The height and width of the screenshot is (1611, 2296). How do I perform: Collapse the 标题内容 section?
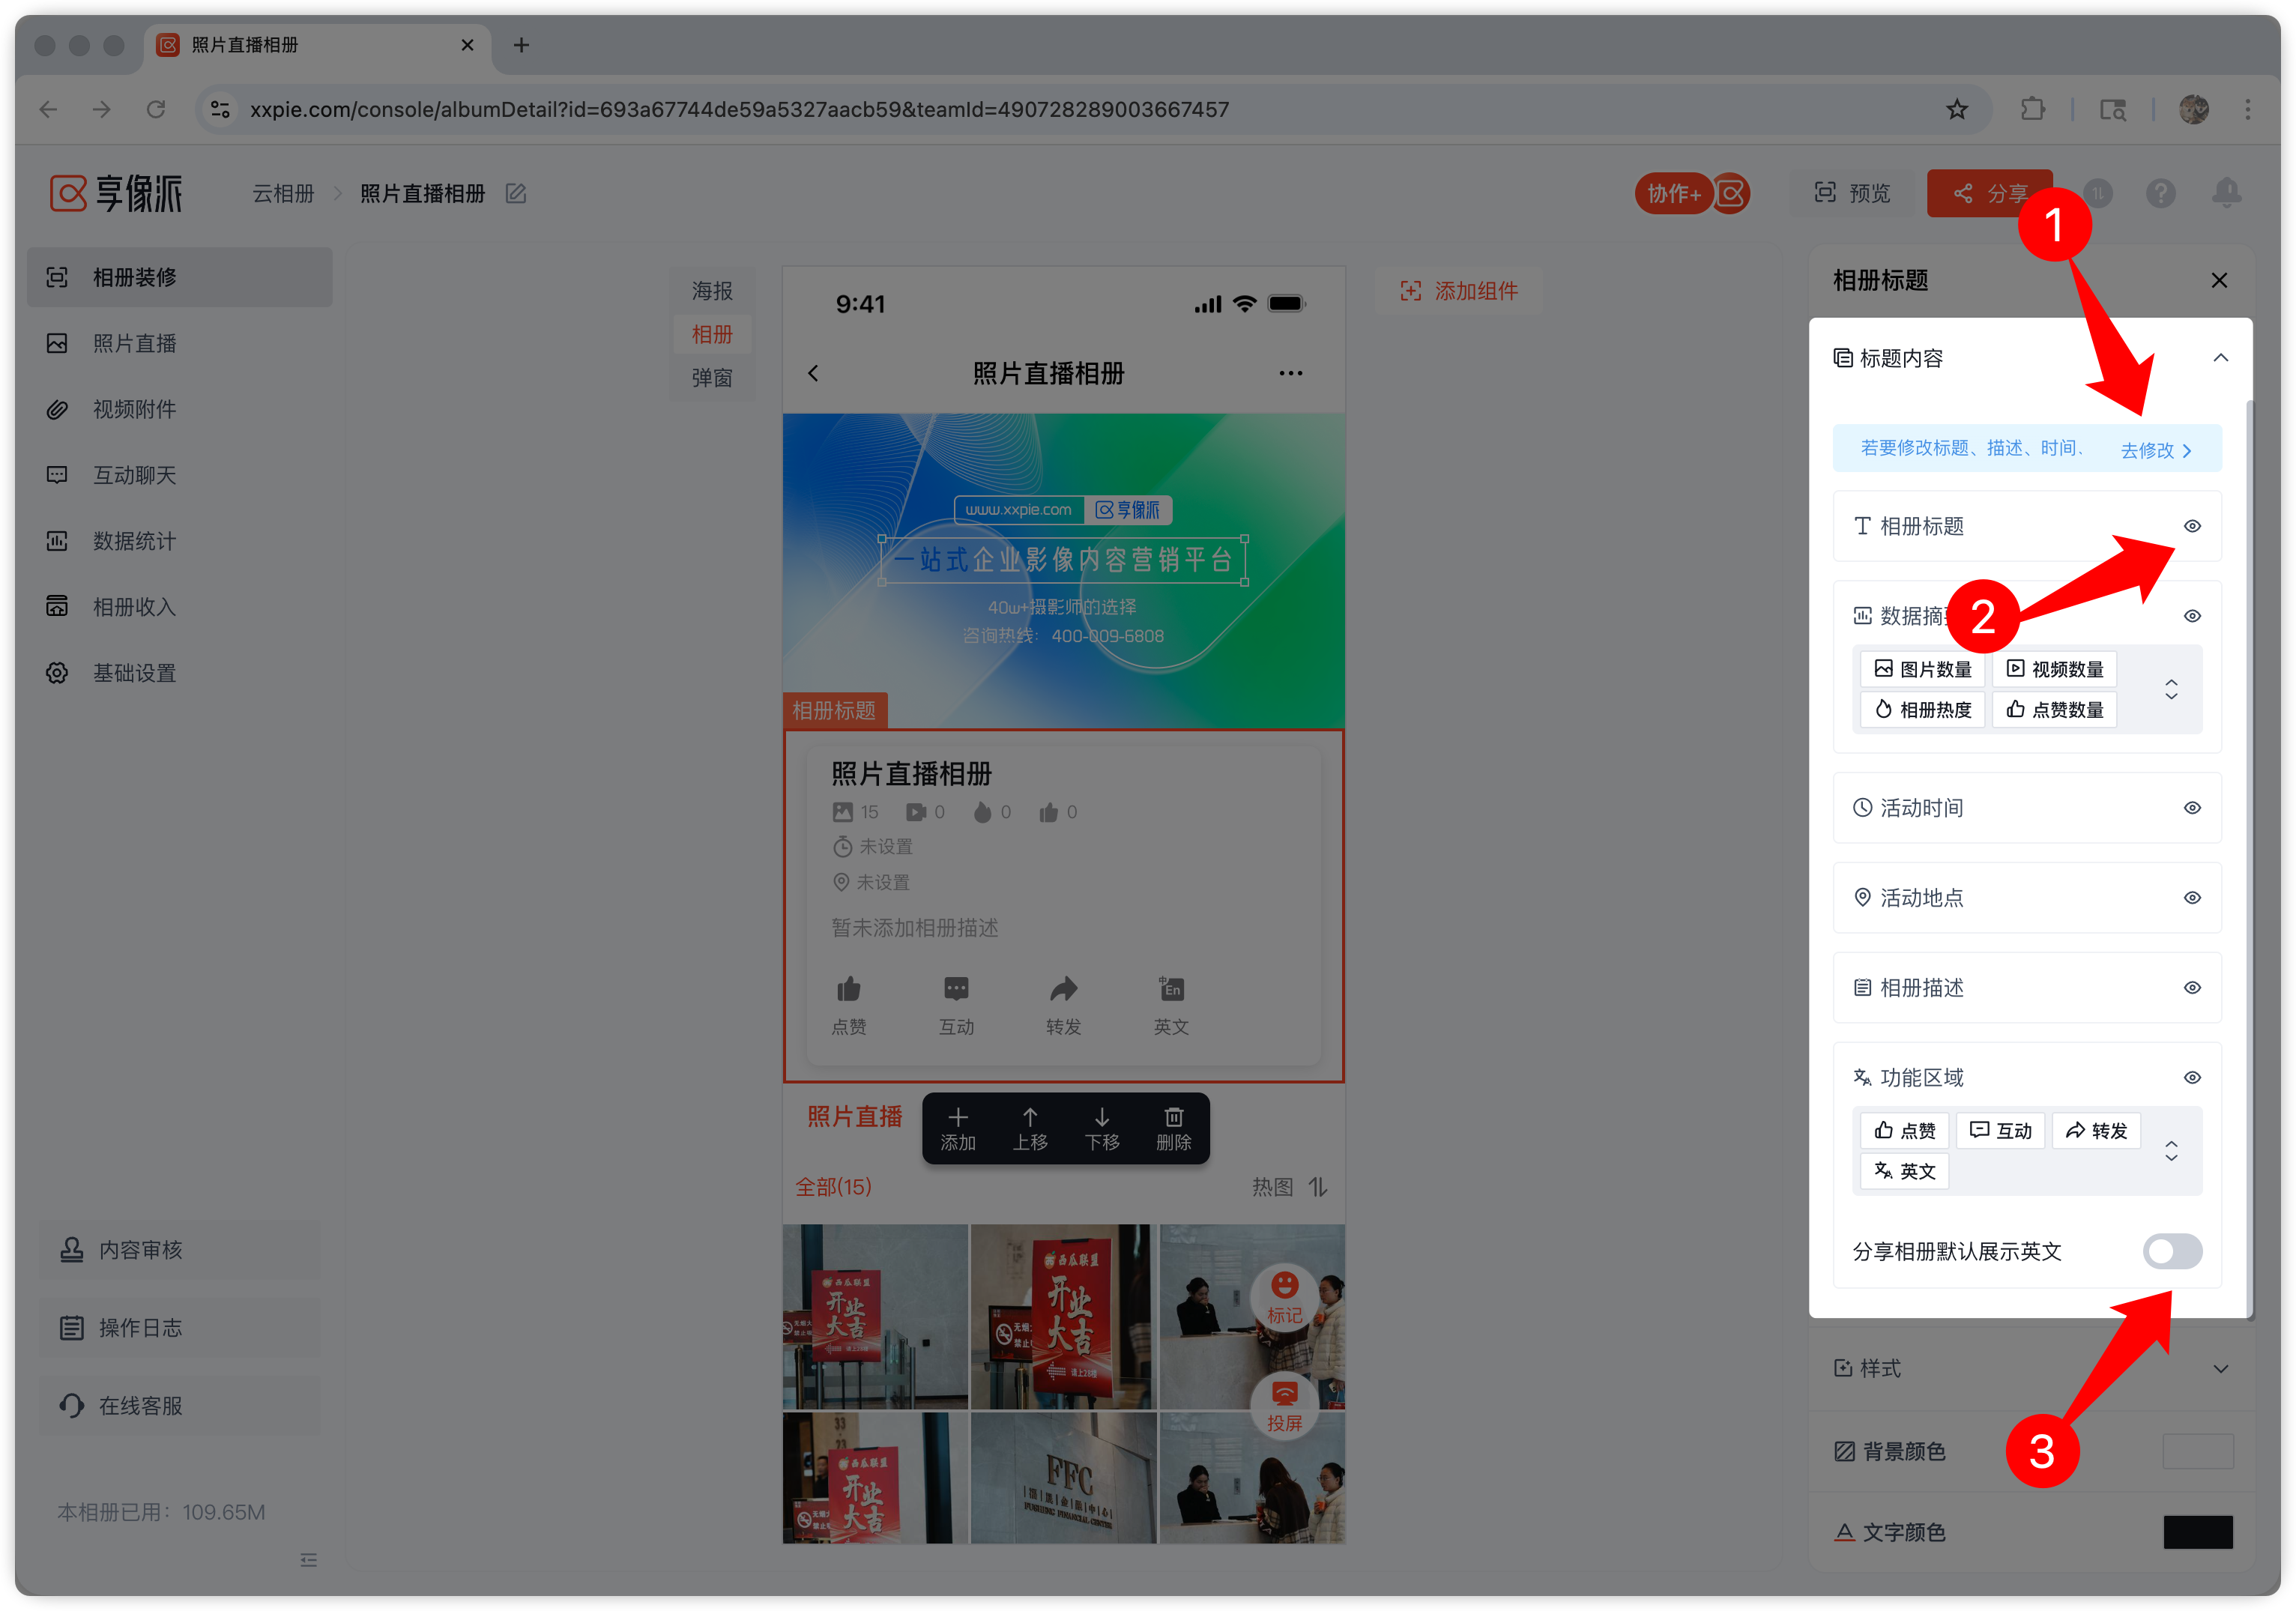coord(2220,358)
